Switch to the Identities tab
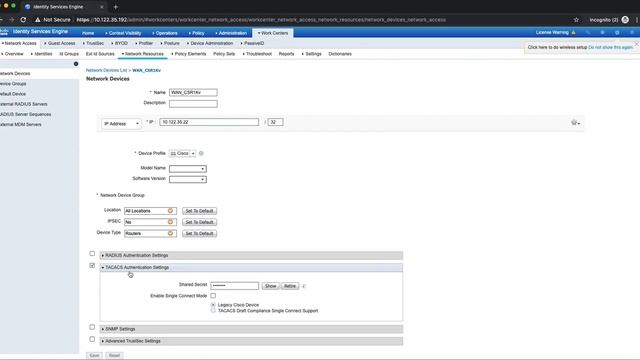The height and width of the screenshot is (360, 640). tap(42, 54)
